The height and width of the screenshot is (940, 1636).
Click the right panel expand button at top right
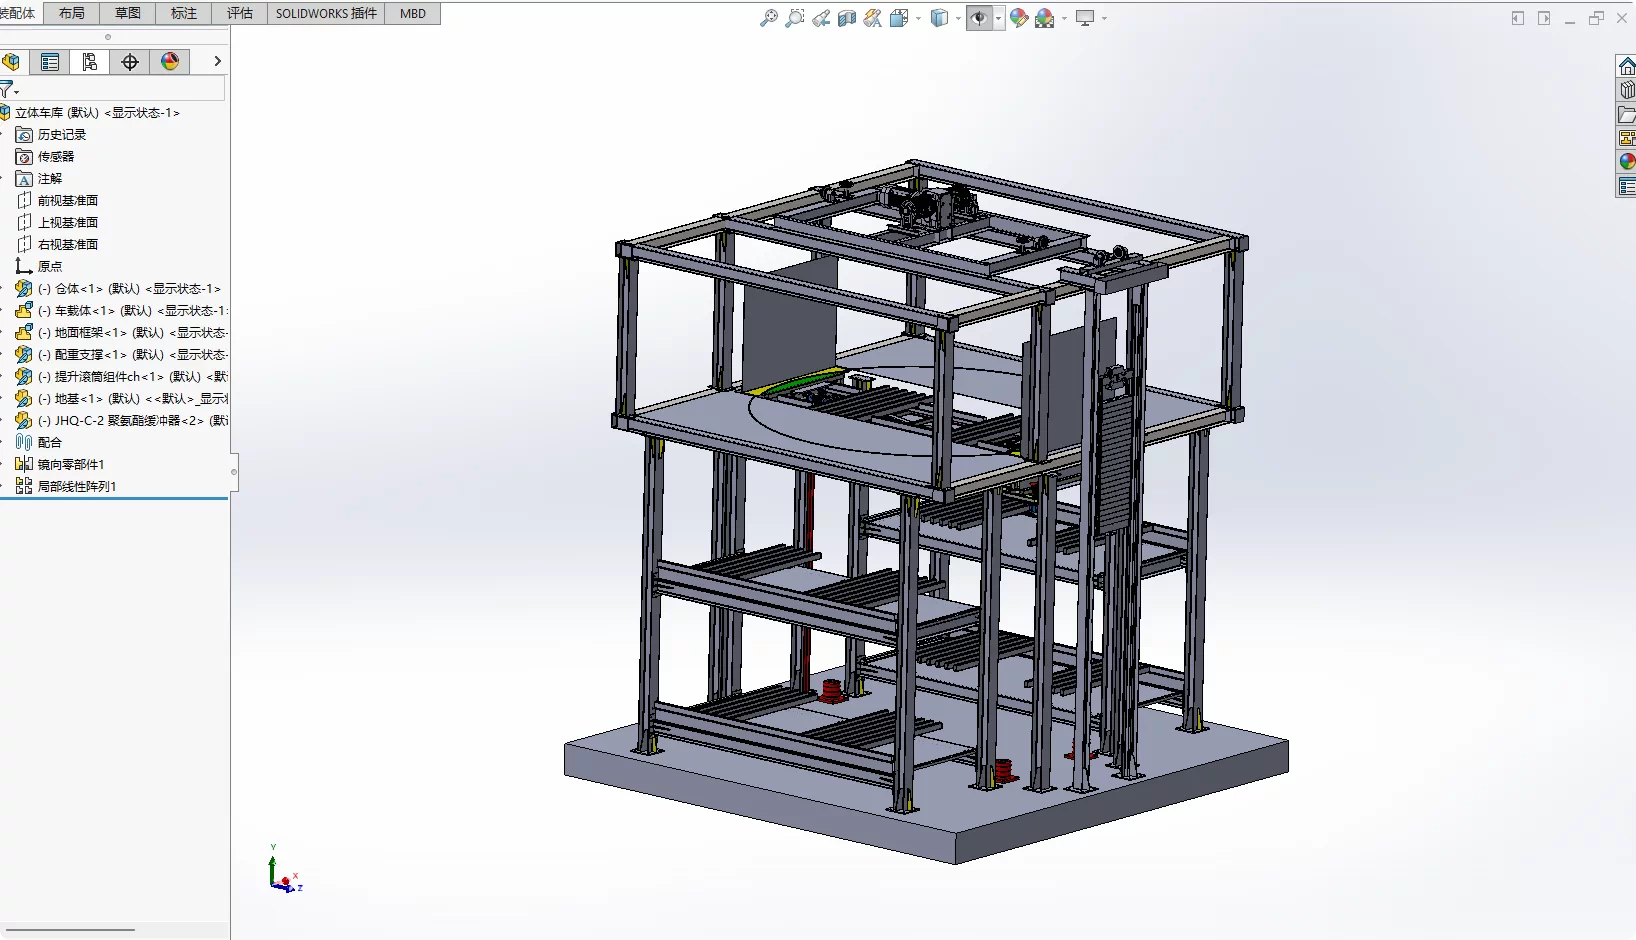point(1544,18)
